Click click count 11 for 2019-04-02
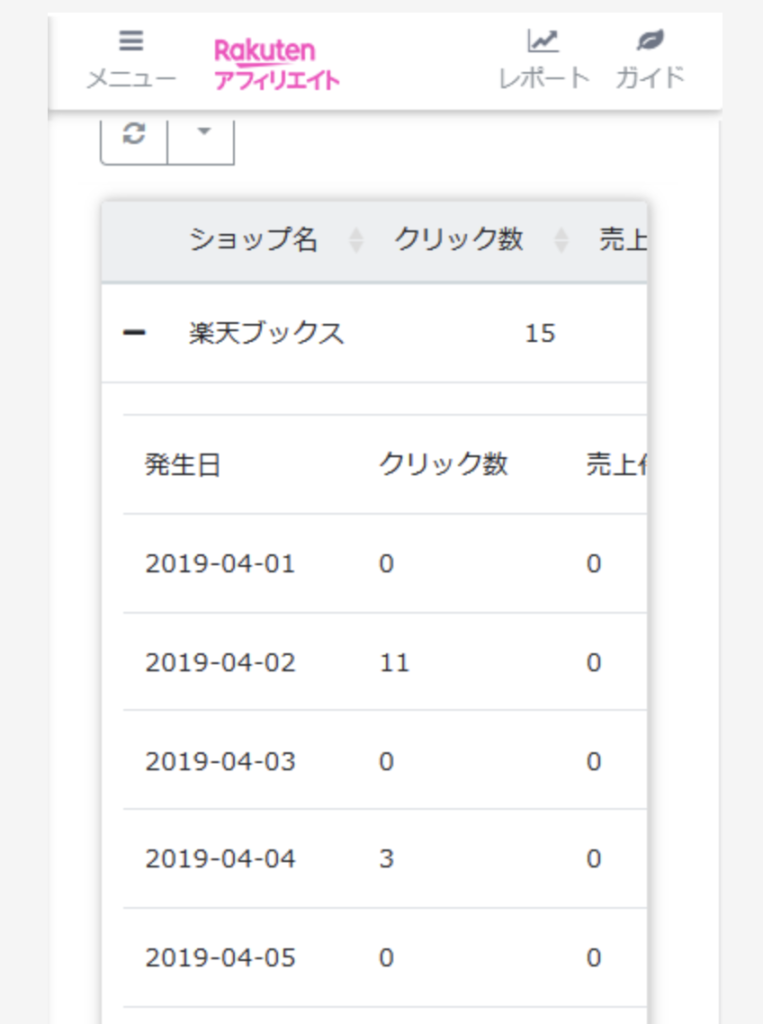 pos(395,663)
